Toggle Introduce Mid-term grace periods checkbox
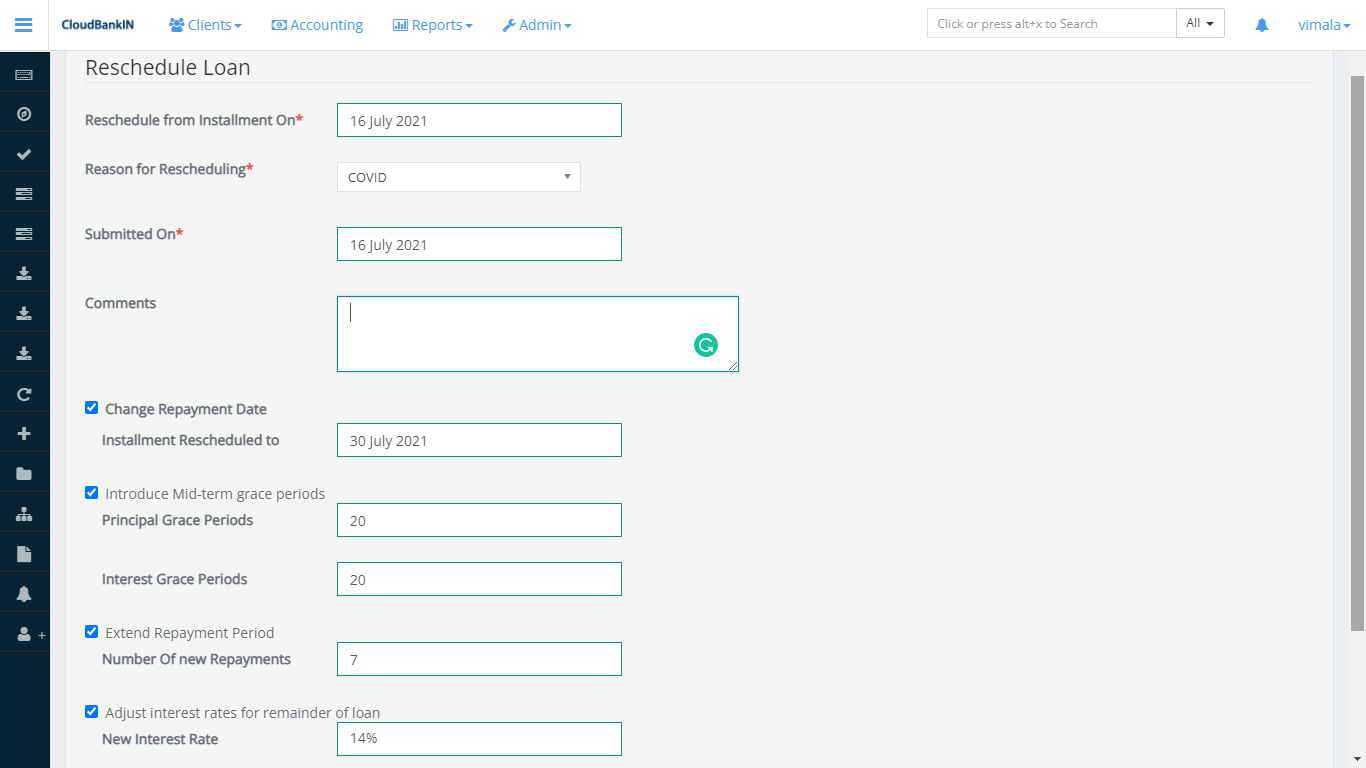1366x768 pixels. click(92, 492)
